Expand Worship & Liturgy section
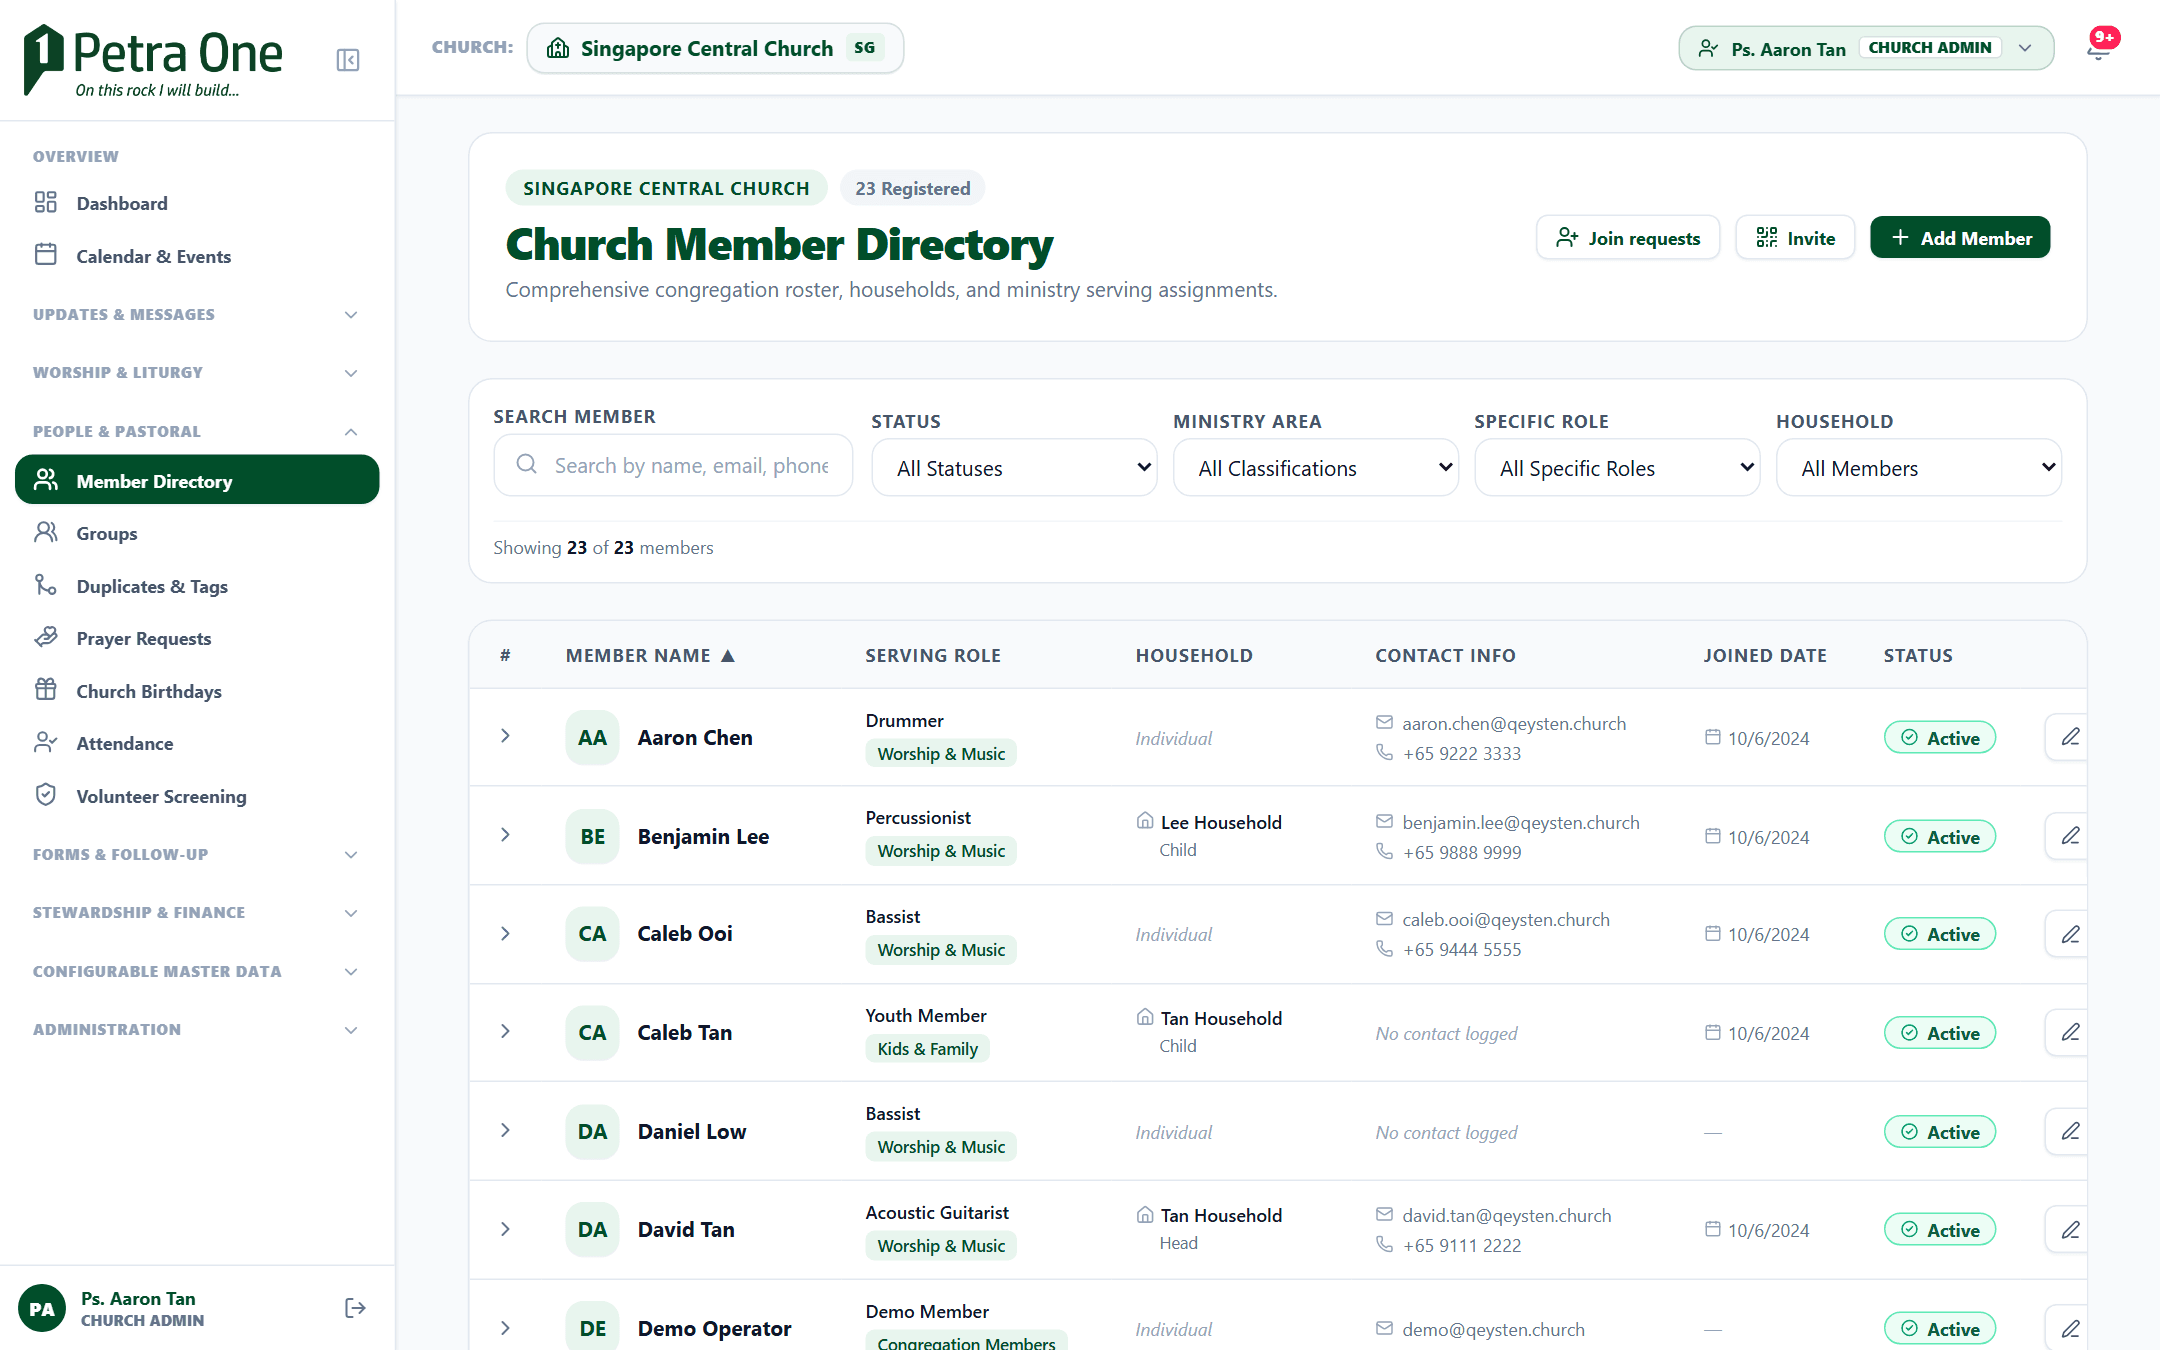2160x1350 pixels. click(x=197, y=372)
